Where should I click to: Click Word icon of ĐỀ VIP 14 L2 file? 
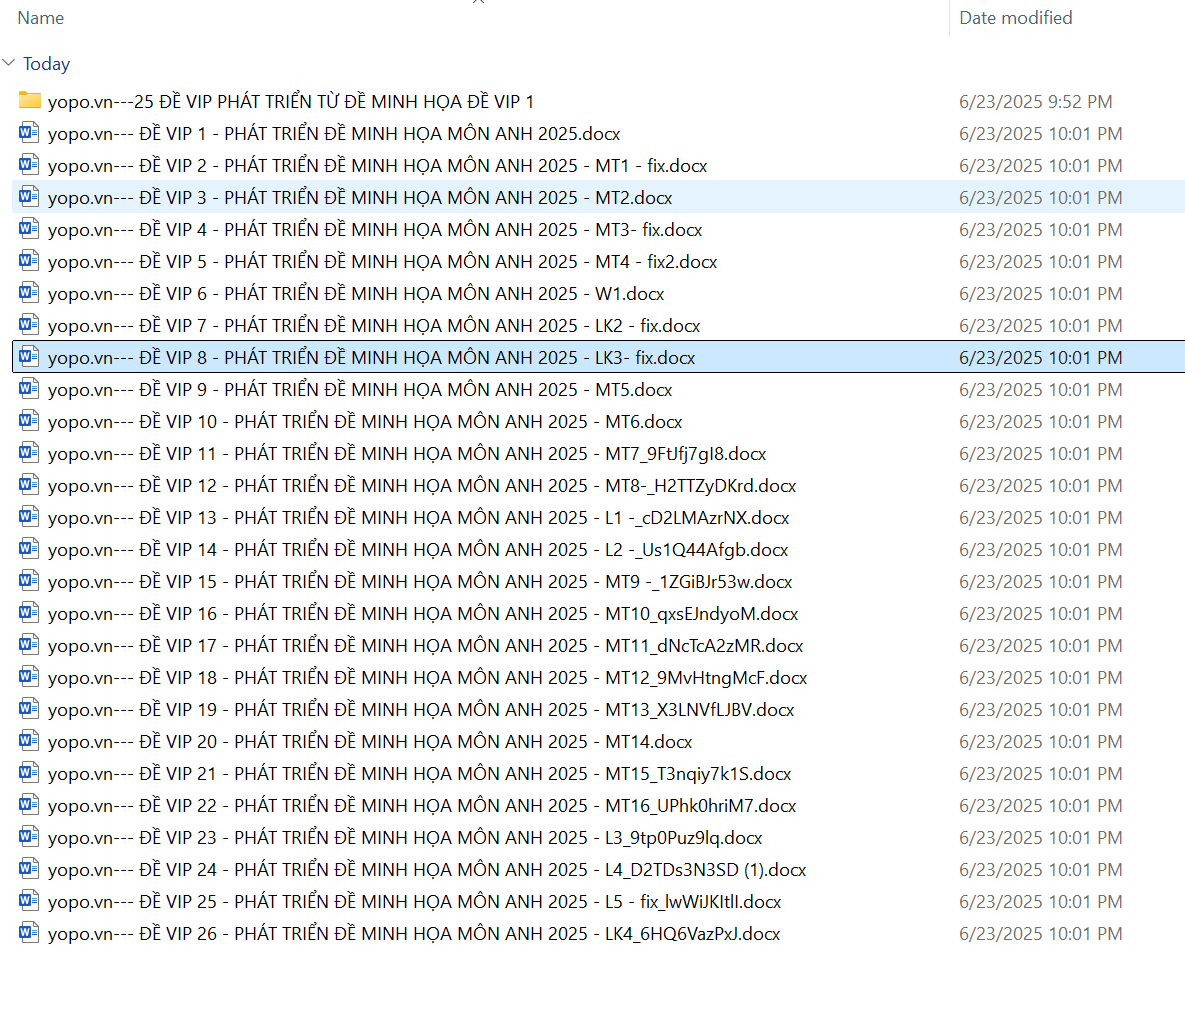[29, 549]
